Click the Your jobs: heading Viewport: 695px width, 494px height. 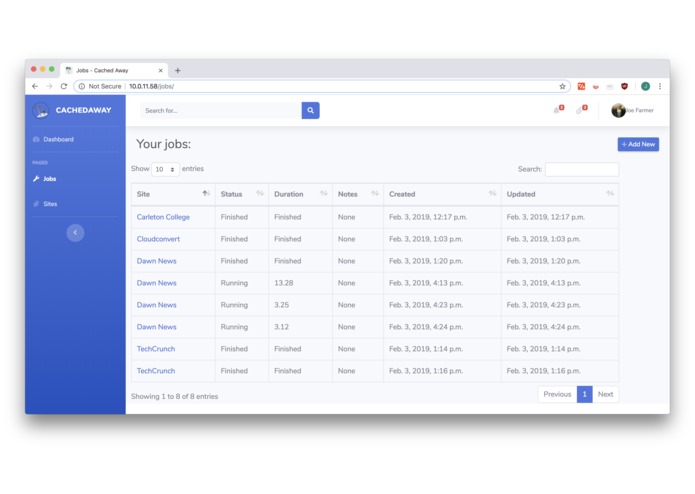[x=164, y=144]
